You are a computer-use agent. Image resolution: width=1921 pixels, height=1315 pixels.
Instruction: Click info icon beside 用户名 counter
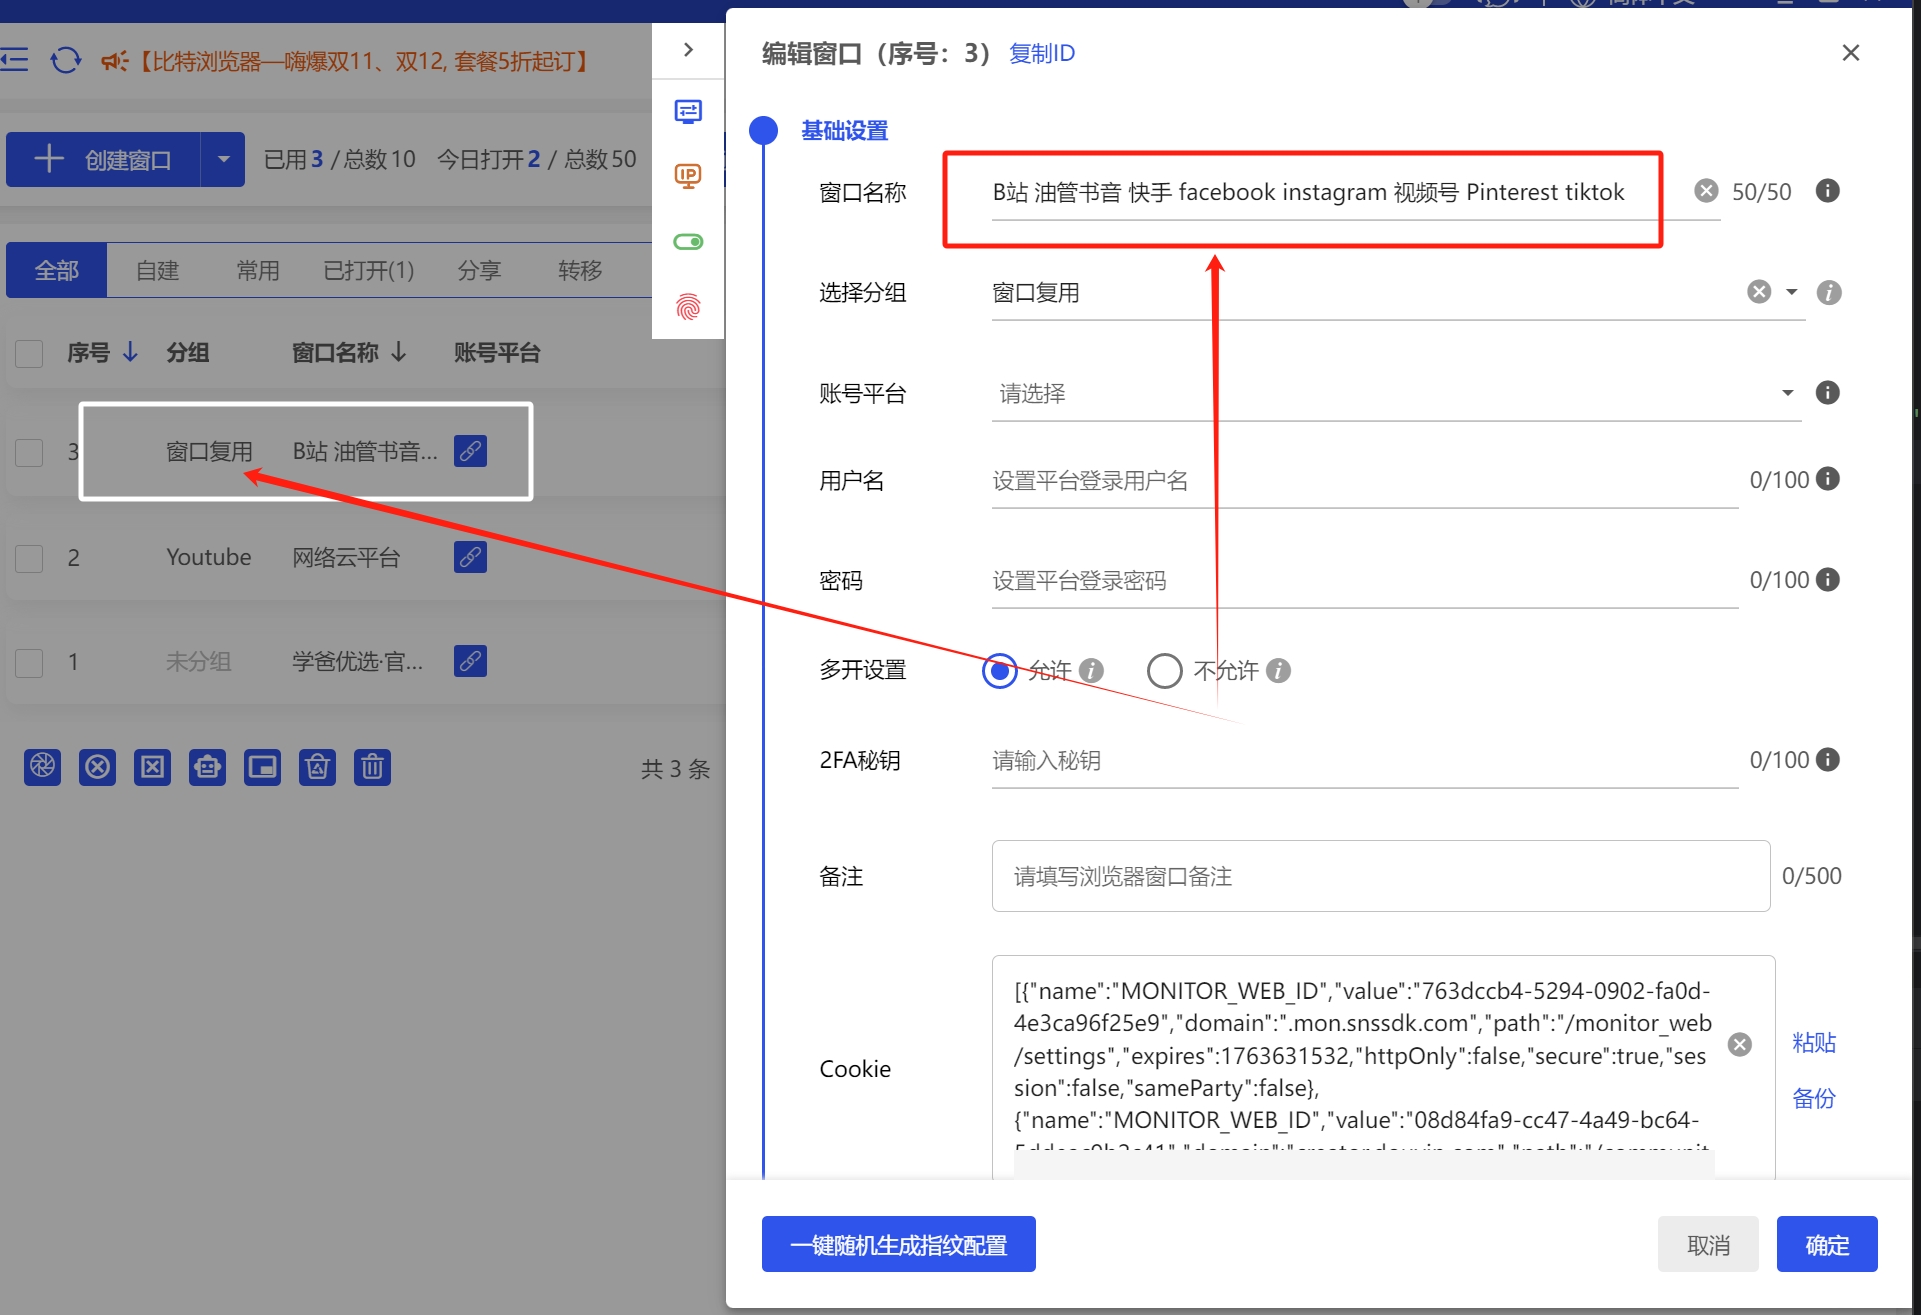pos(1827,479)
